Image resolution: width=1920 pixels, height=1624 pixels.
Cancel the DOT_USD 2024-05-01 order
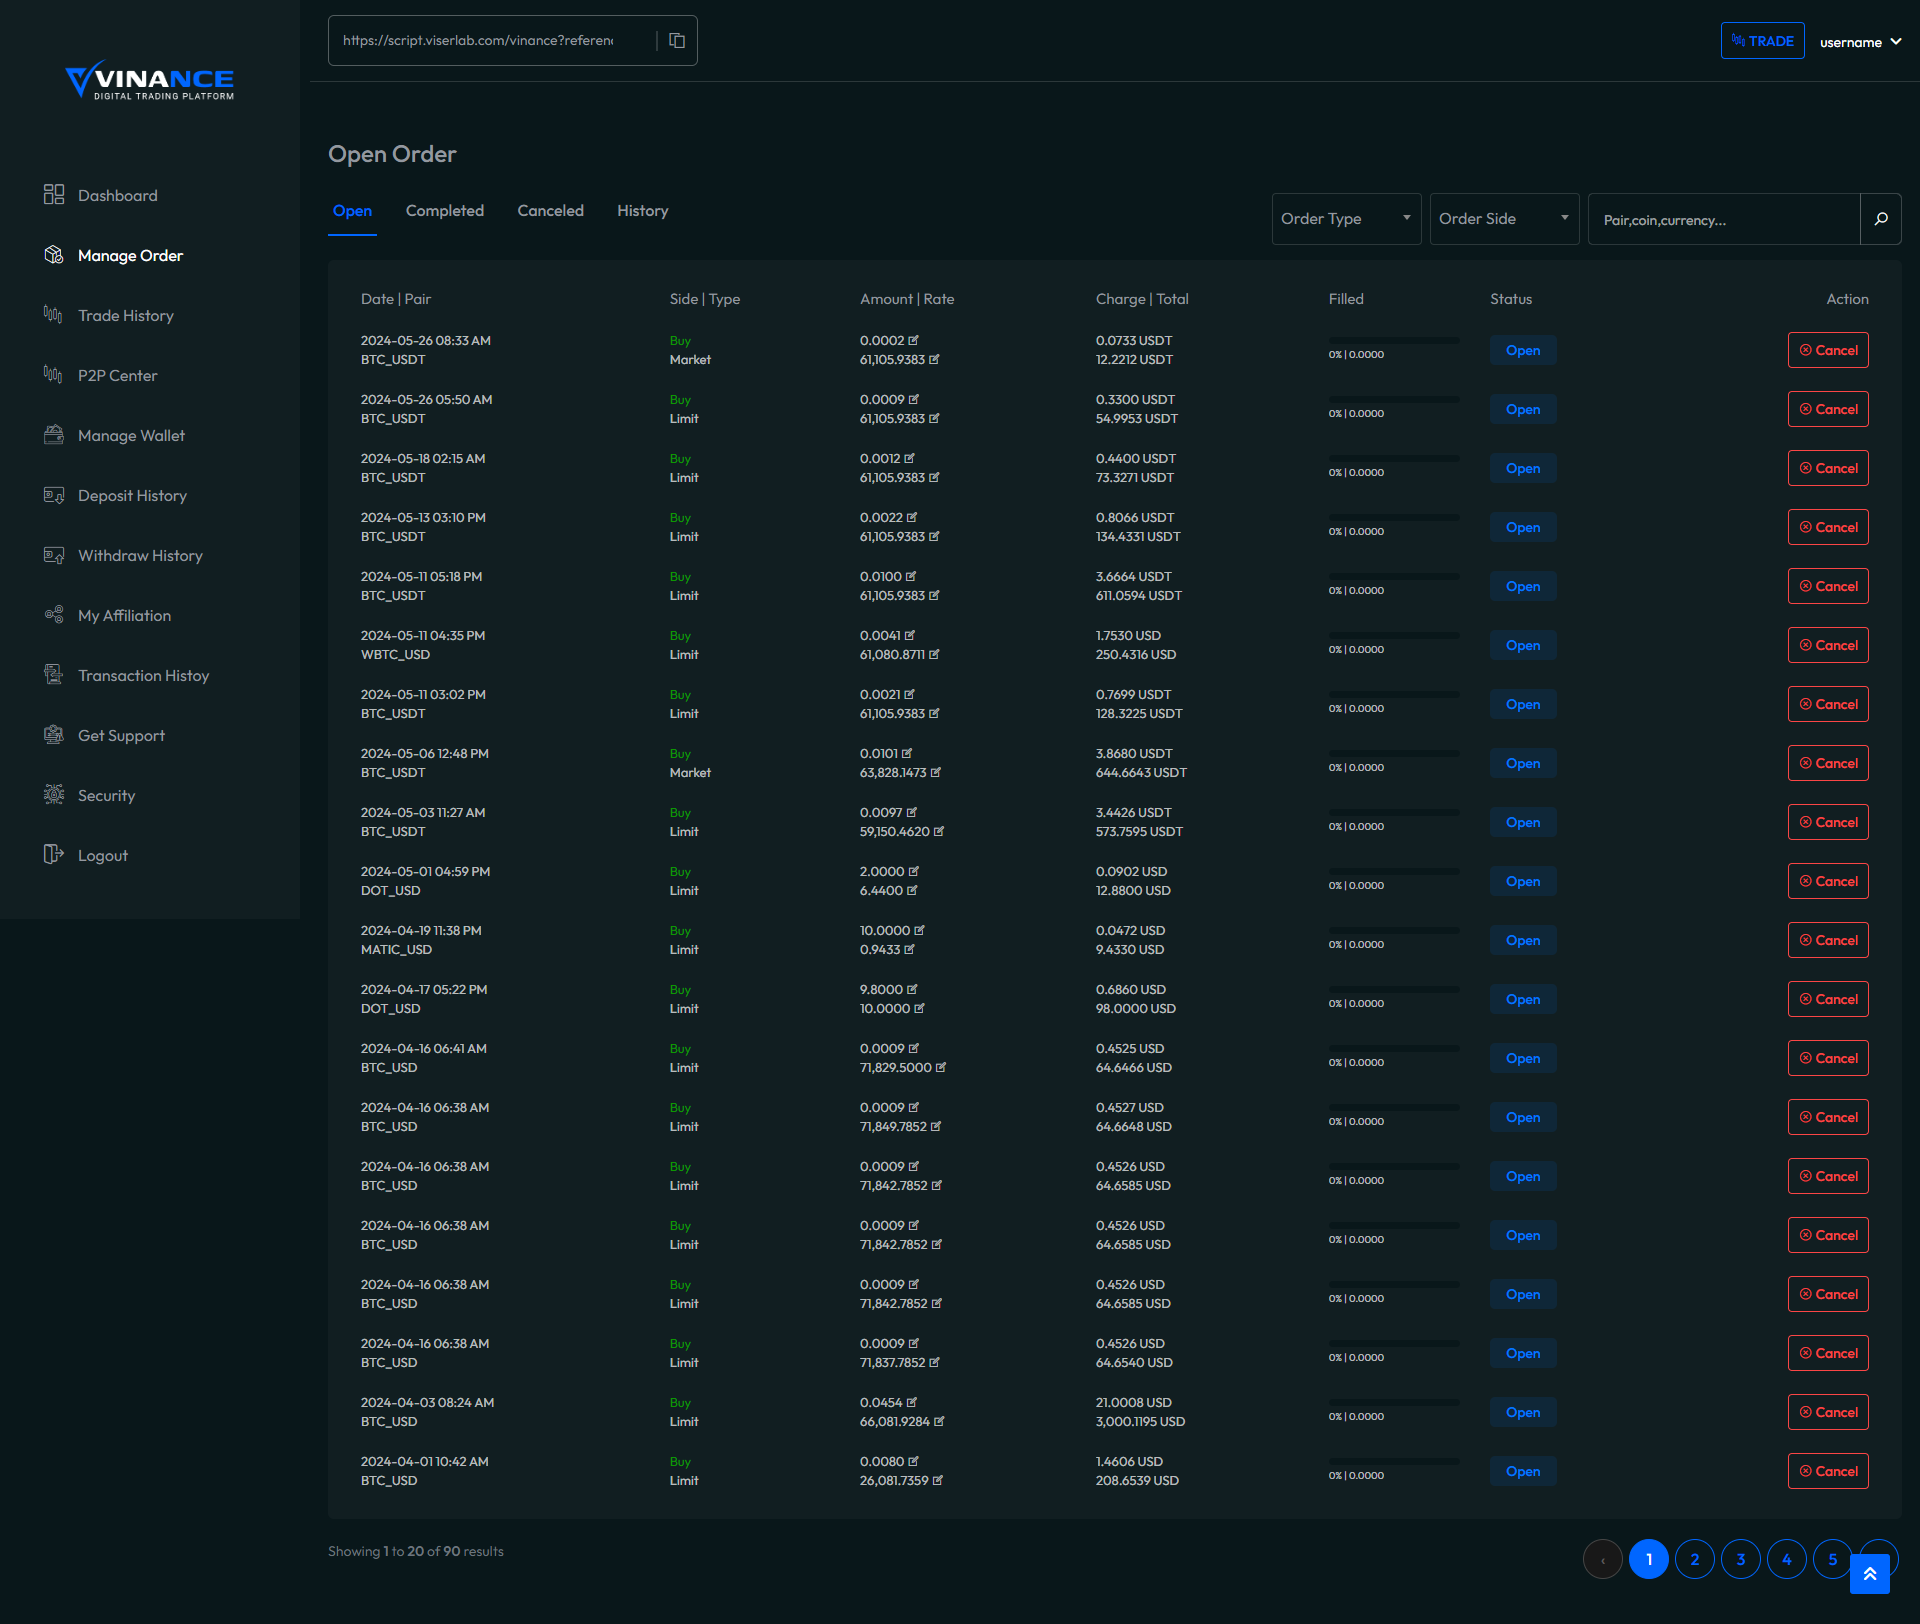click(1828, 882)
